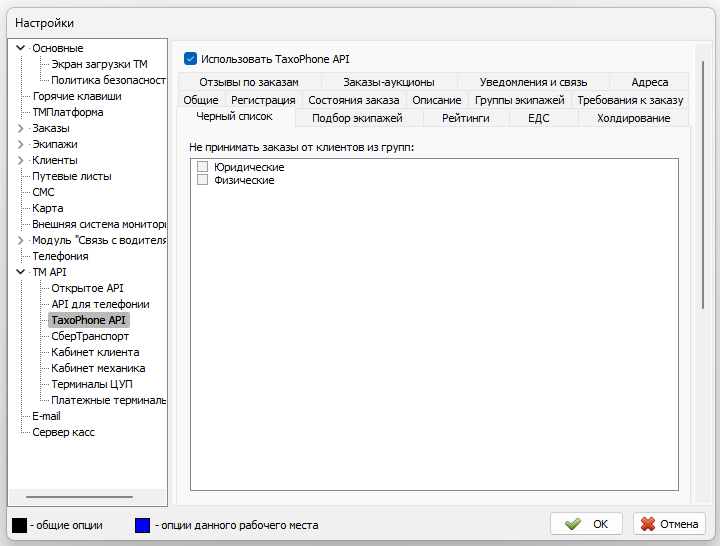Click the red cross icon on Отмена
This screenshot has height=546, width=720.
pos(647,524)
